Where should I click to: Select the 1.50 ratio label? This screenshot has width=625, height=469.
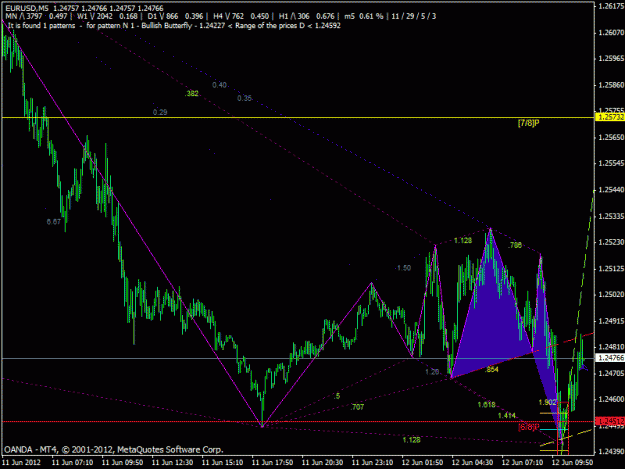click(403, 268)
